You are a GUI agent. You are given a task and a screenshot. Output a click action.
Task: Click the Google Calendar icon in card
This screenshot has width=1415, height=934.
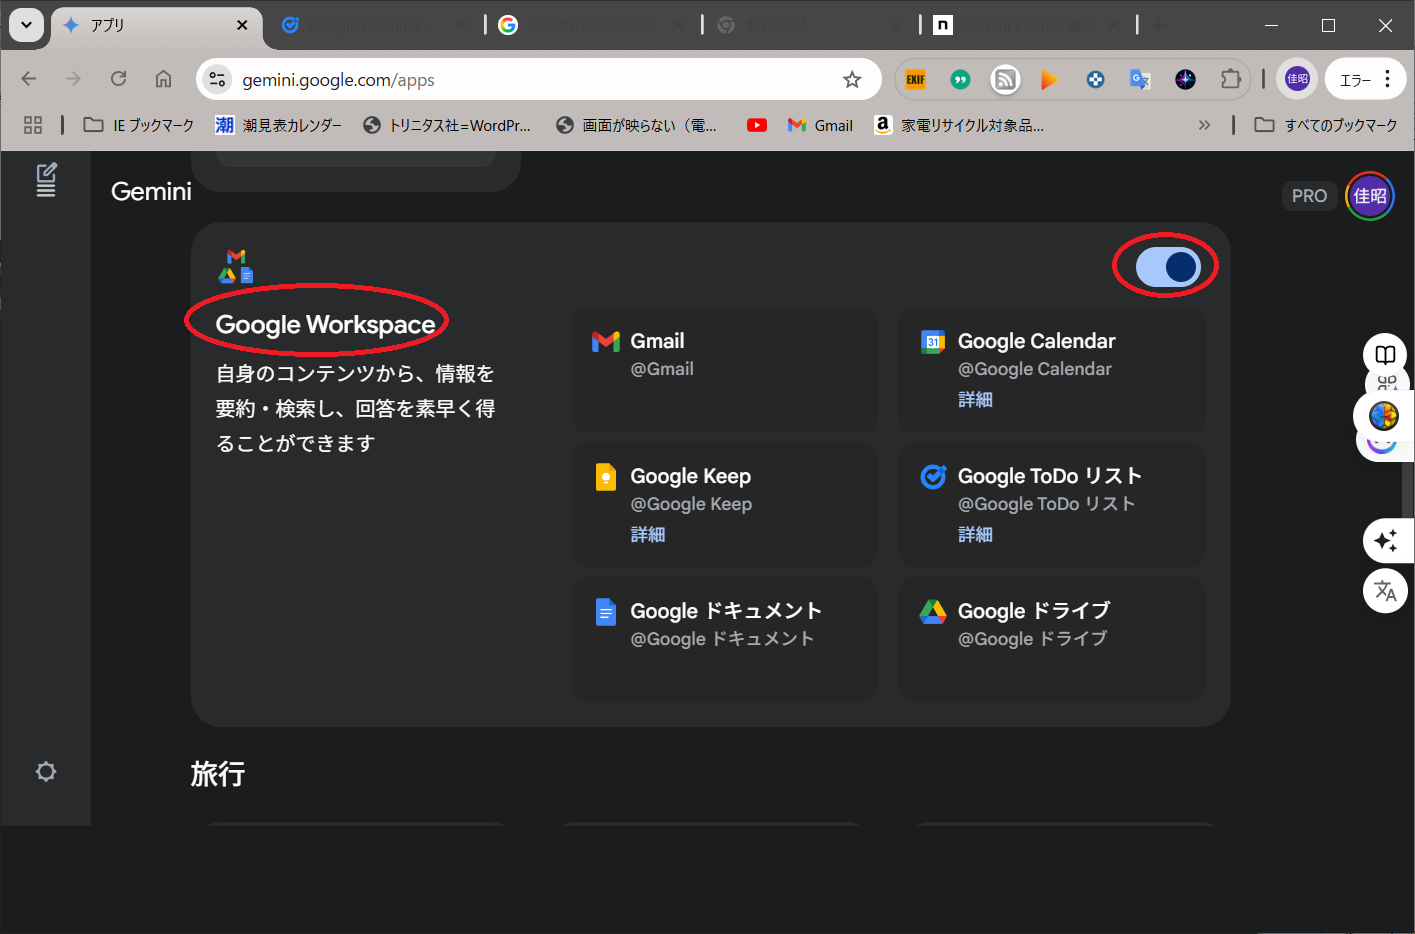[x=933, y=342]
